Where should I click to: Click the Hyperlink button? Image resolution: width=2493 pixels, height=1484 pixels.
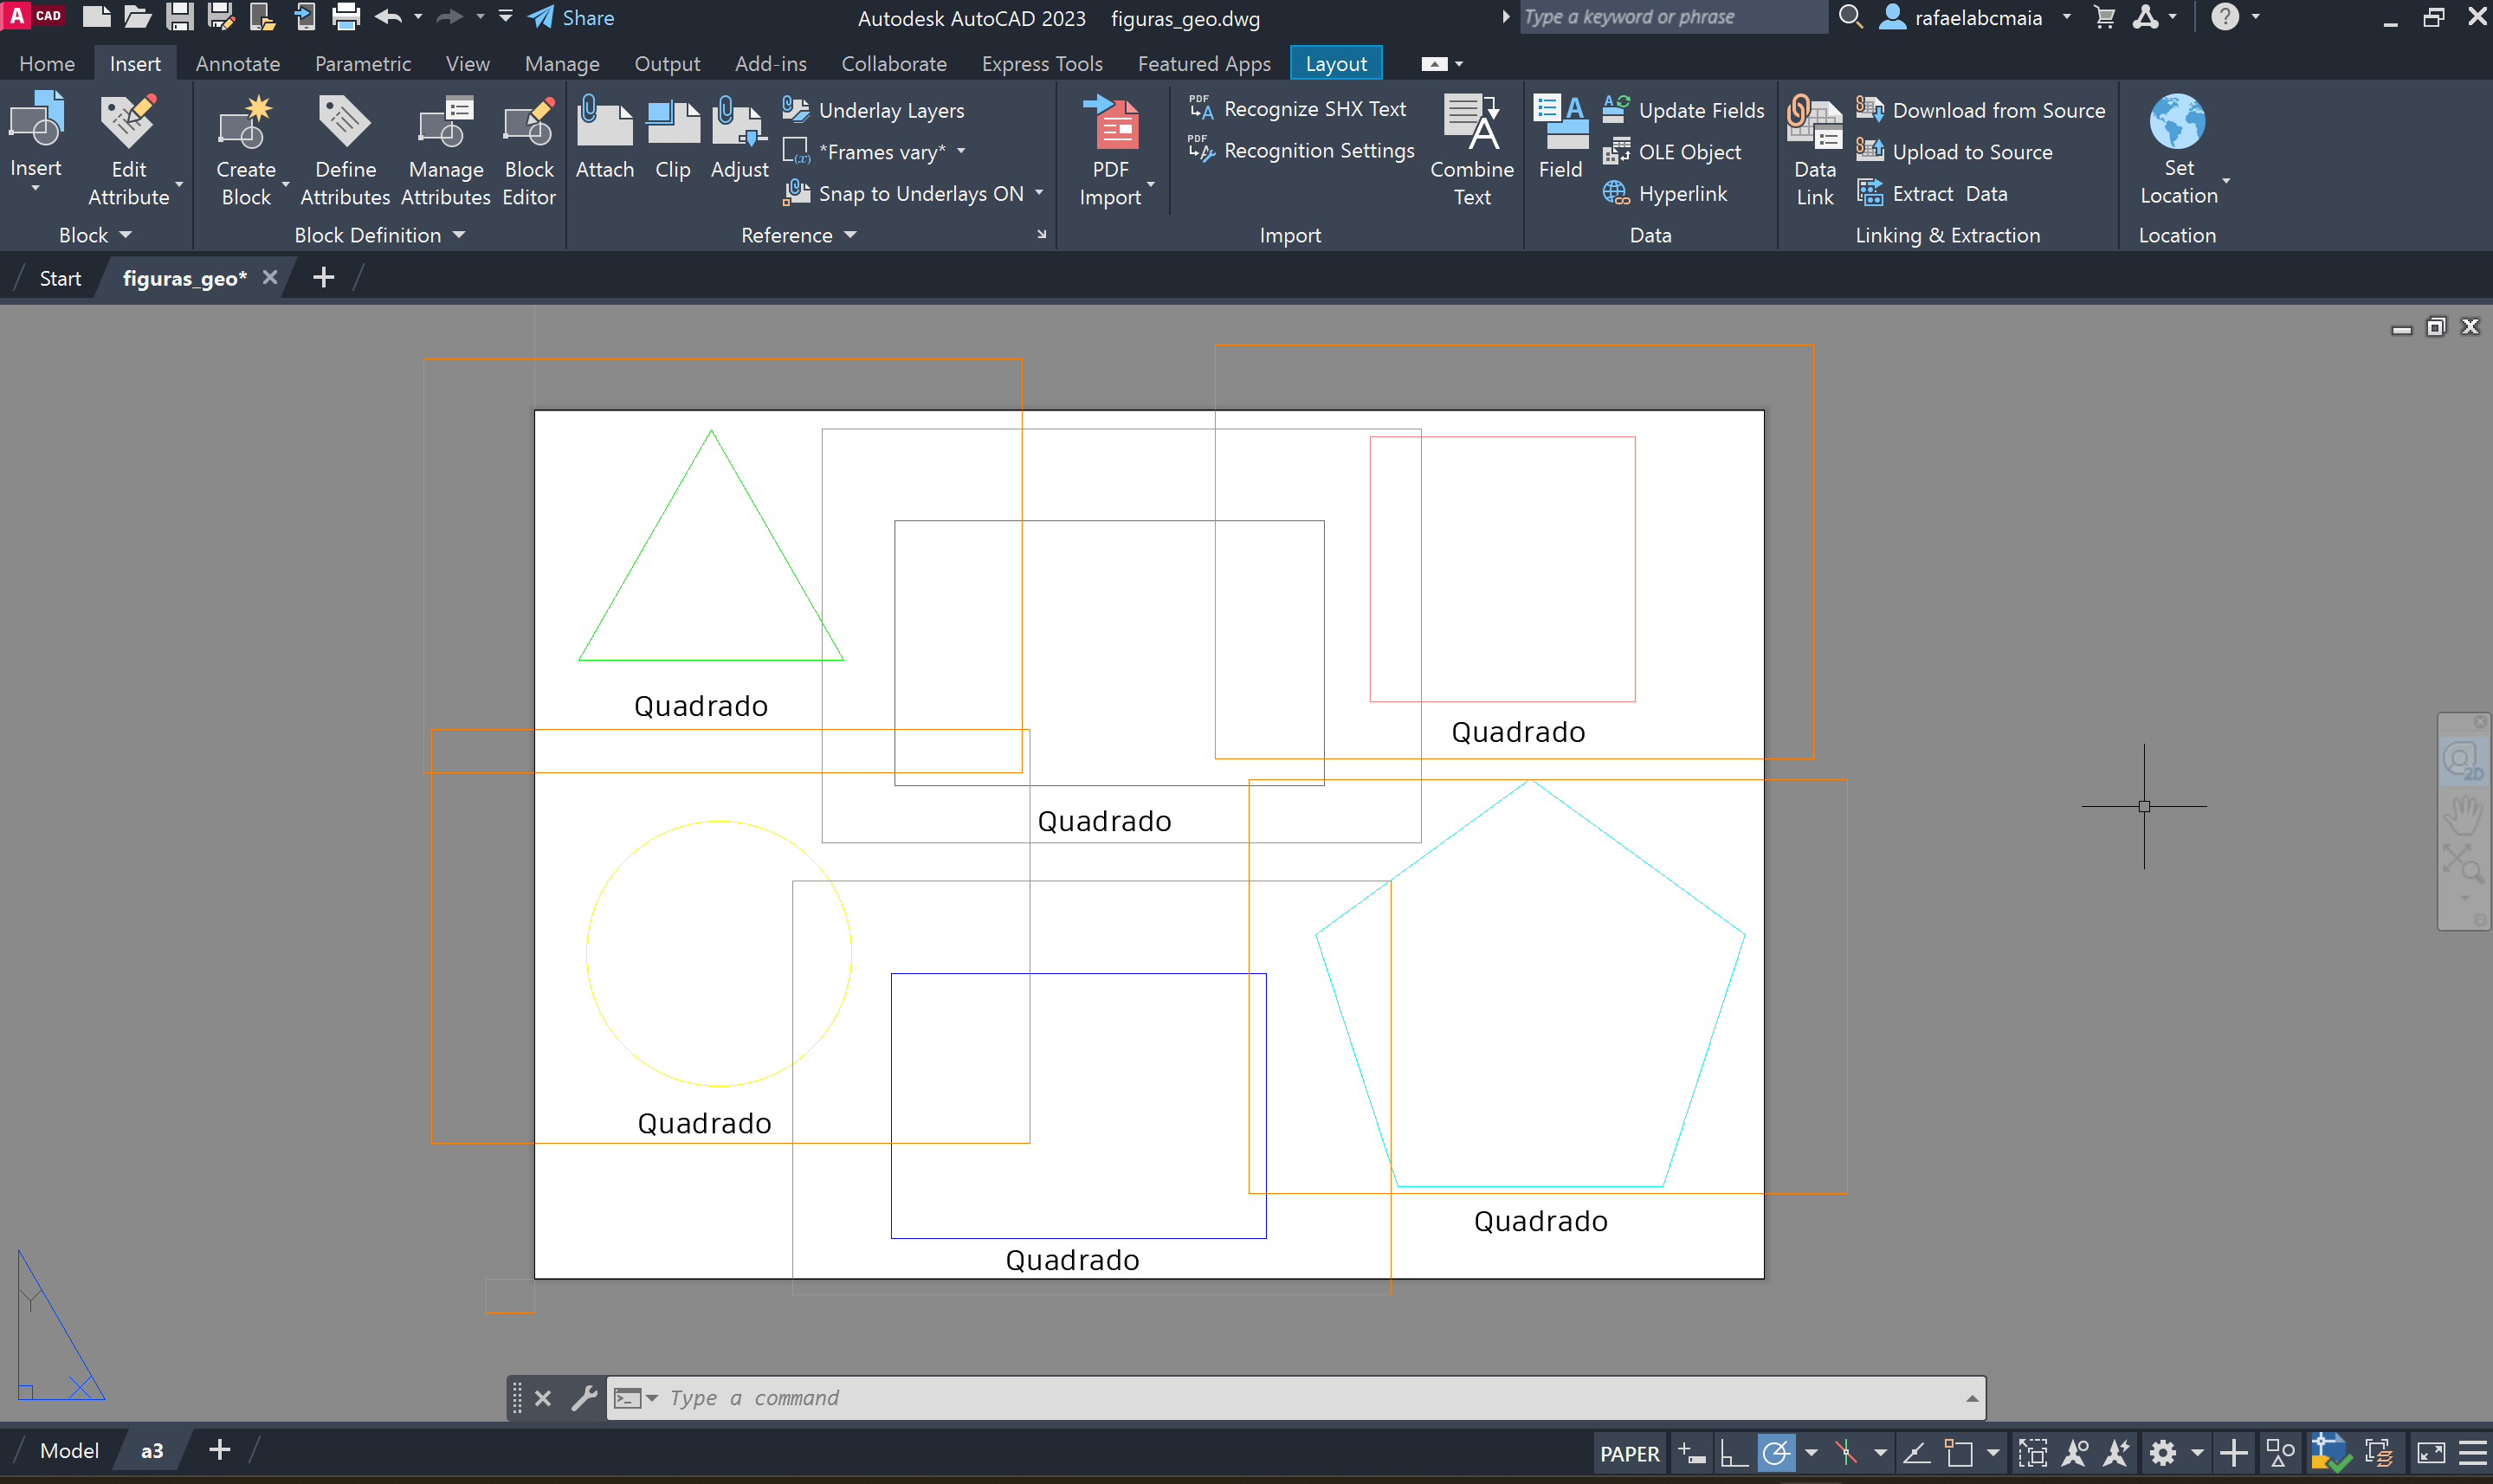click(1681, 194)
